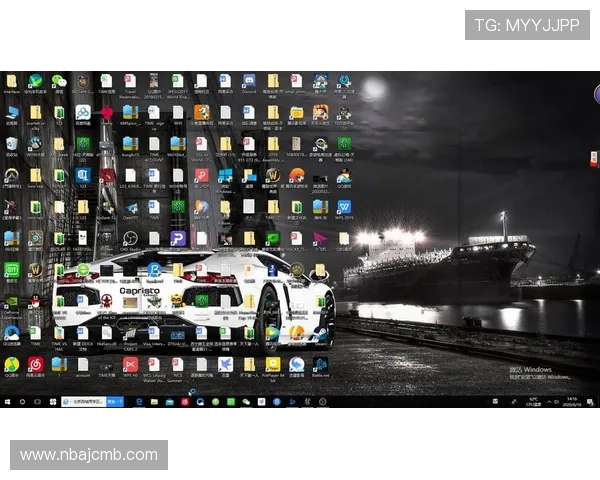Open the WeChat desktop icon
Image resolution: width=600 pixels, height=480 pixels.
[58, 81]
